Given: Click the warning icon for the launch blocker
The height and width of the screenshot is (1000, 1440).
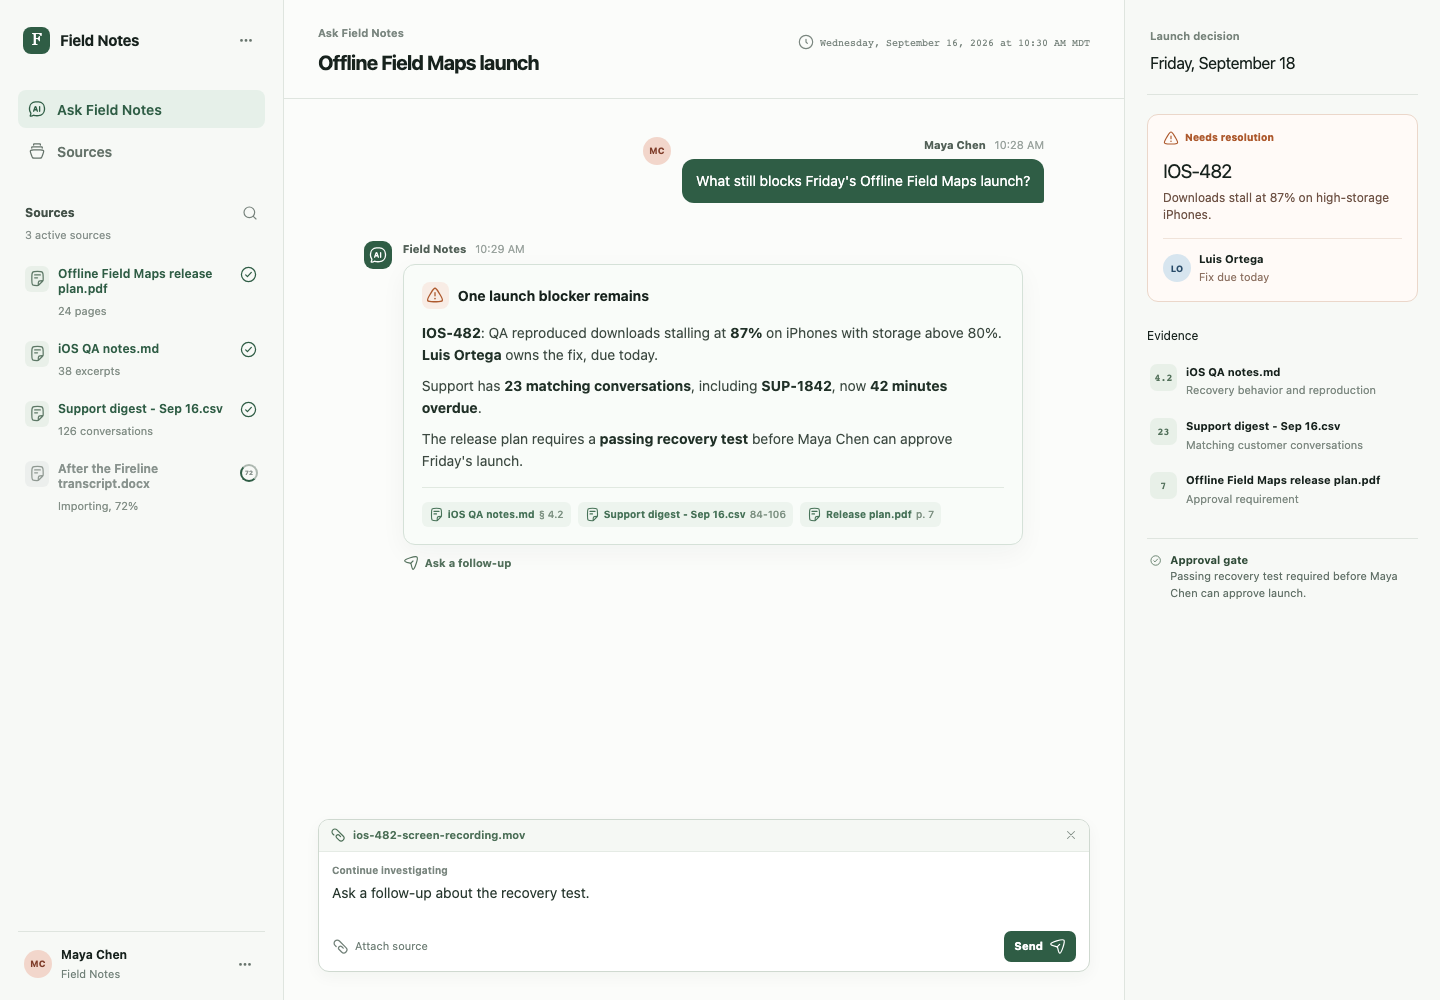Looking at the screenshot, I should pos(435,295).
